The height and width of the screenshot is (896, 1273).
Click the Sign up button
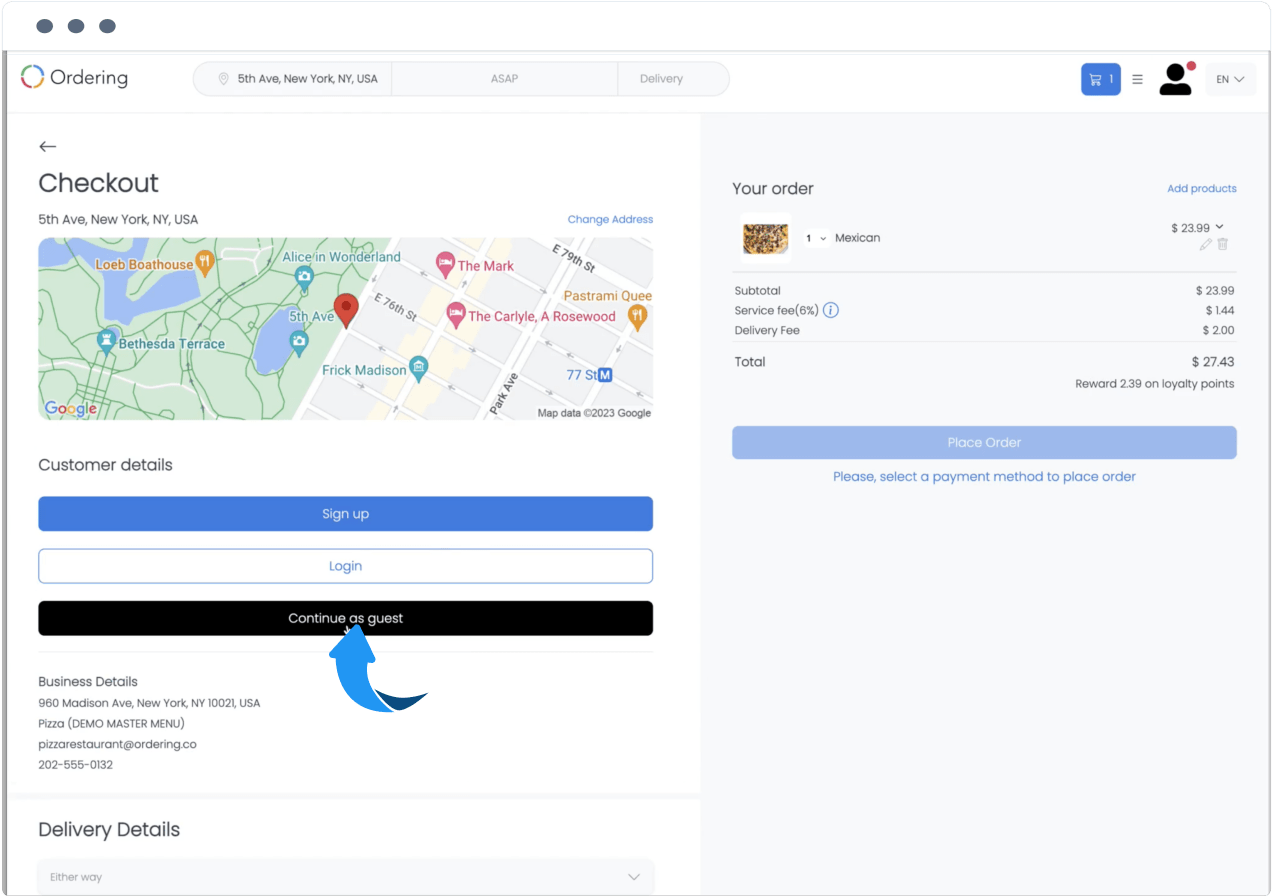[345, 514]
